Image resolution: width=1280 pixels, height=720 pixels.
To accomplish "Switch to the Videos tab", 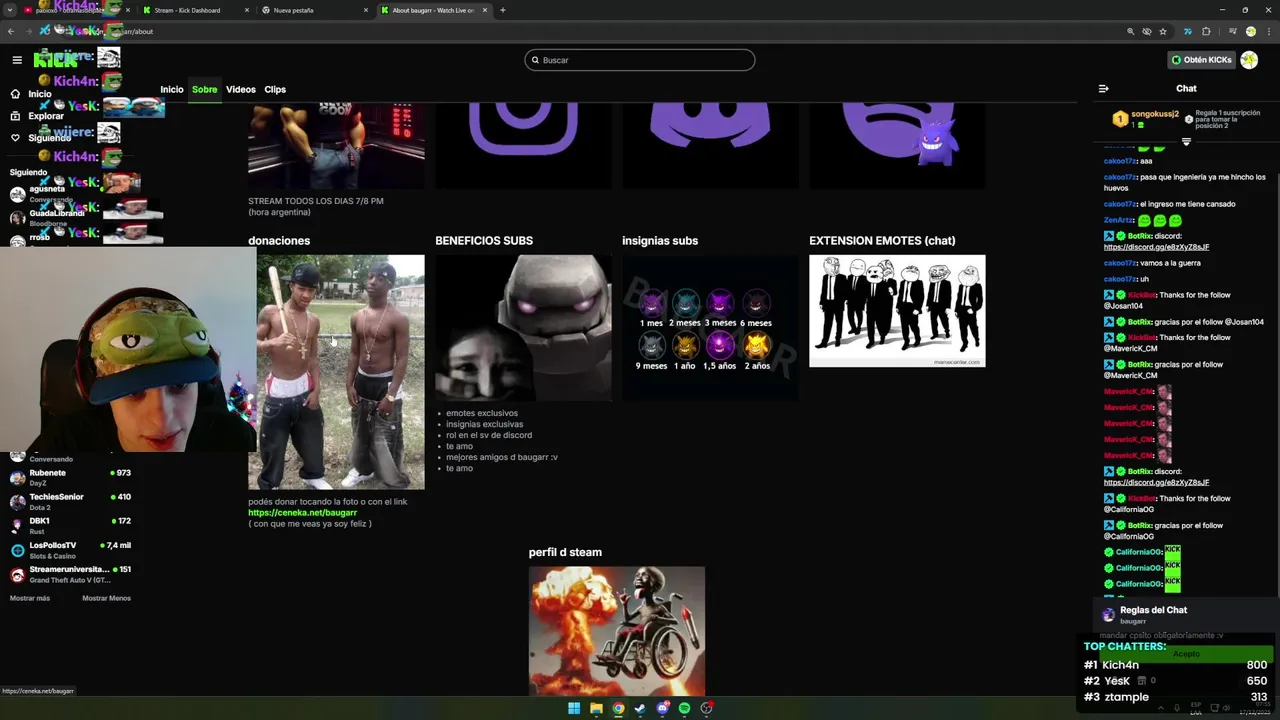I will pos(241,90).
